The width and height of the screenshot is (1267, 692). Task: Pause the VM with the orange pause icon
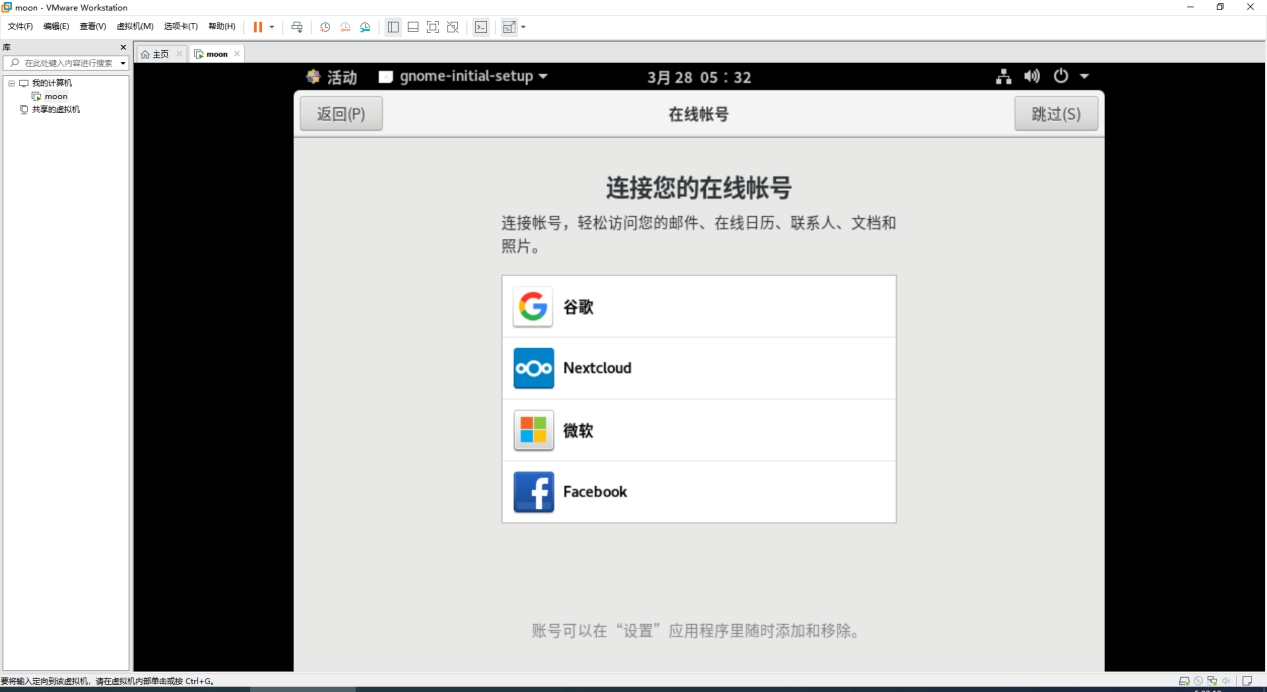[x=258, y=27]
